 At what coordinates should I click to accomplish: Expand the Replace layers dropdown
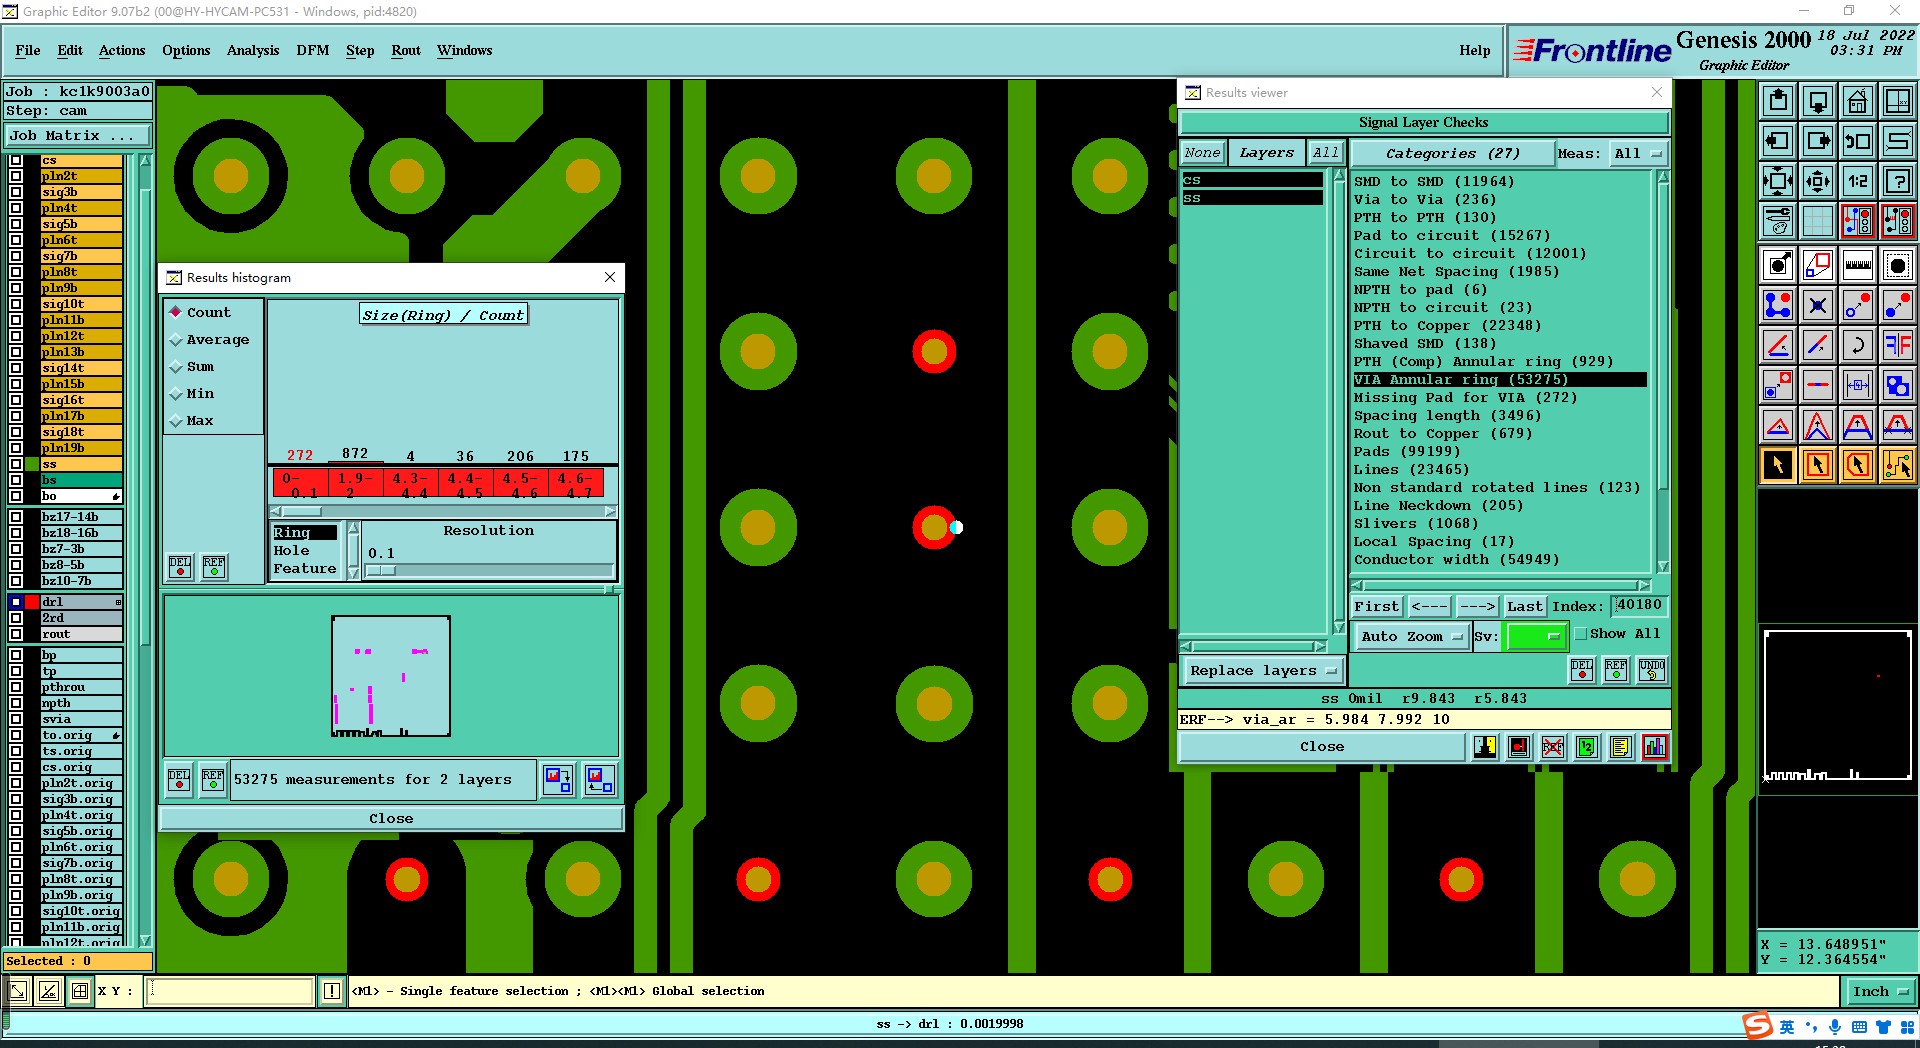pyautogui.click(x=1263, y=671)
